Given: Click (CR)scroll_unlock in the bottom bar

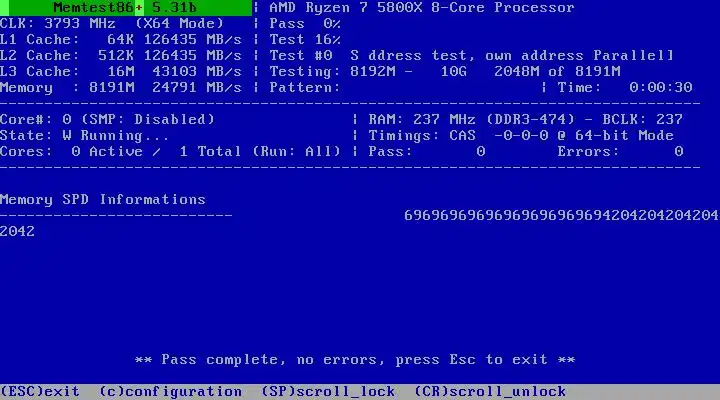Looking at the screenshot, I should [x=490, y=392].
